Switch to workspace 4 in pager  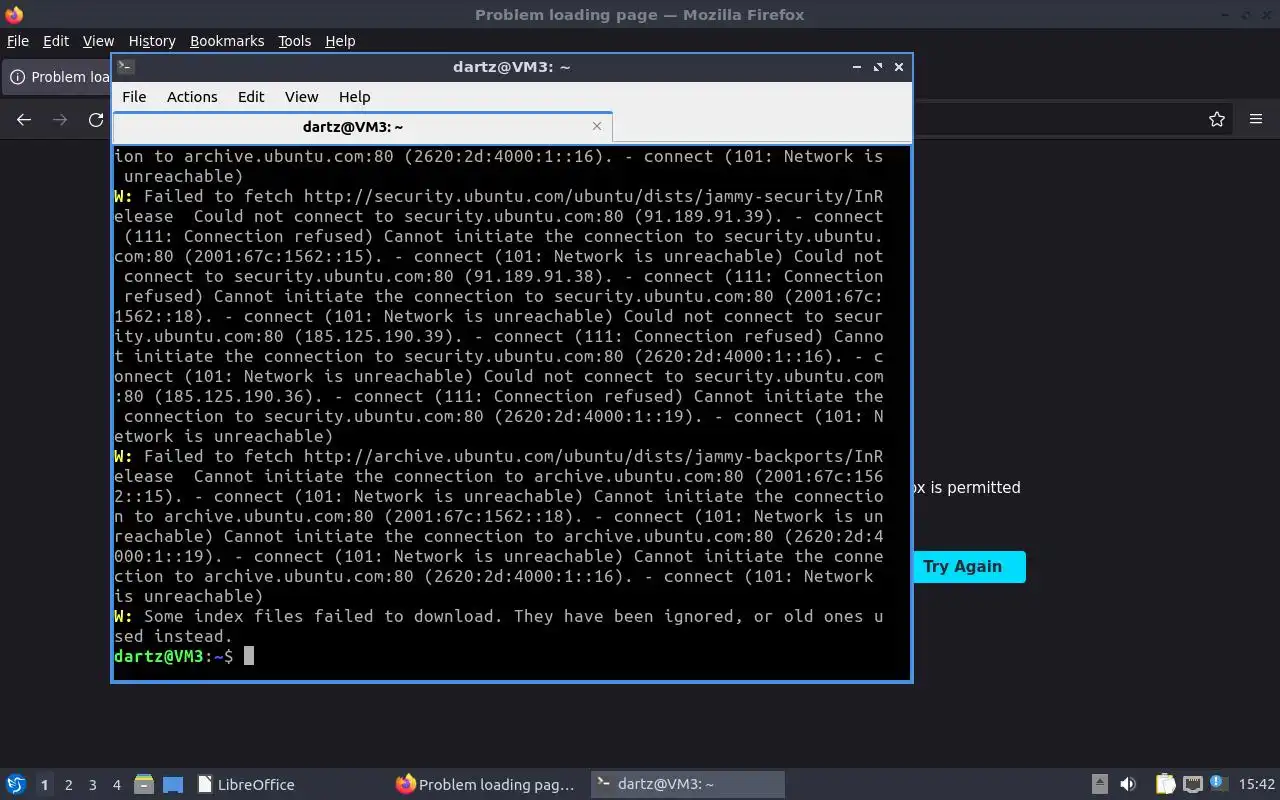[x=116, y=785]
